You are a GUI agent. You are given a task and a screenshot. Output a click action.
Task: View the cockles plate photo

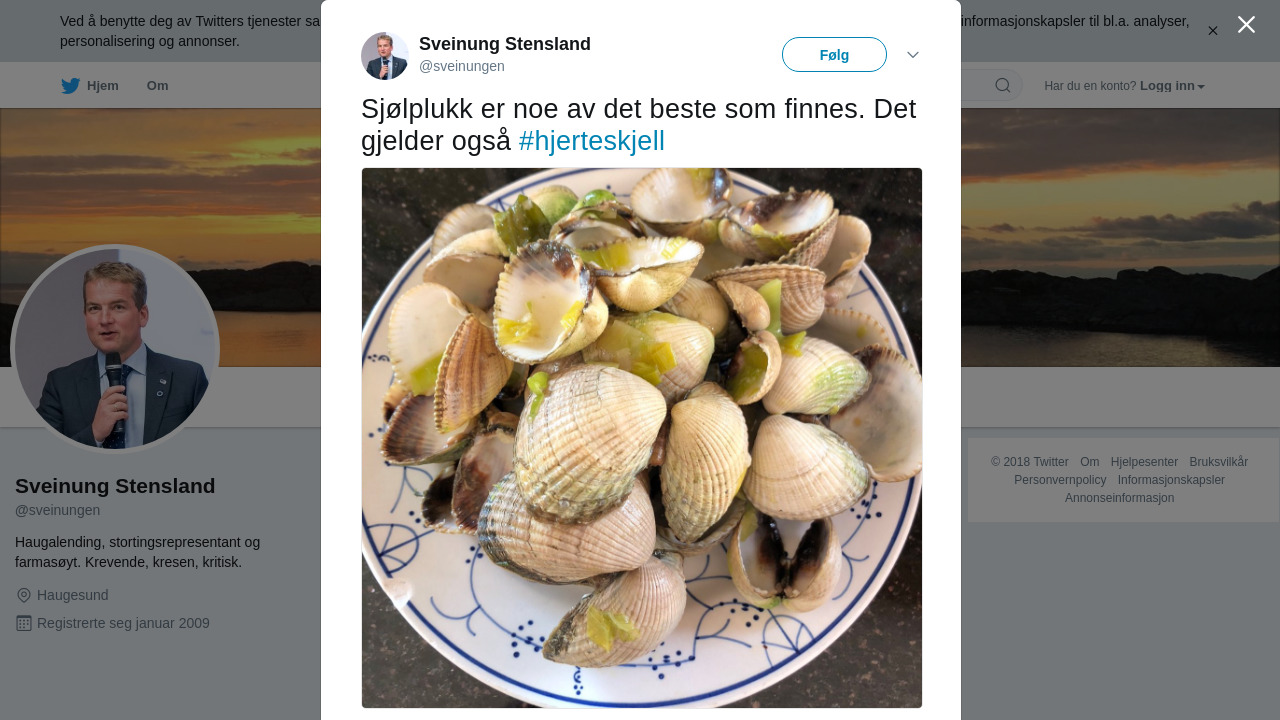coord(642,438)
